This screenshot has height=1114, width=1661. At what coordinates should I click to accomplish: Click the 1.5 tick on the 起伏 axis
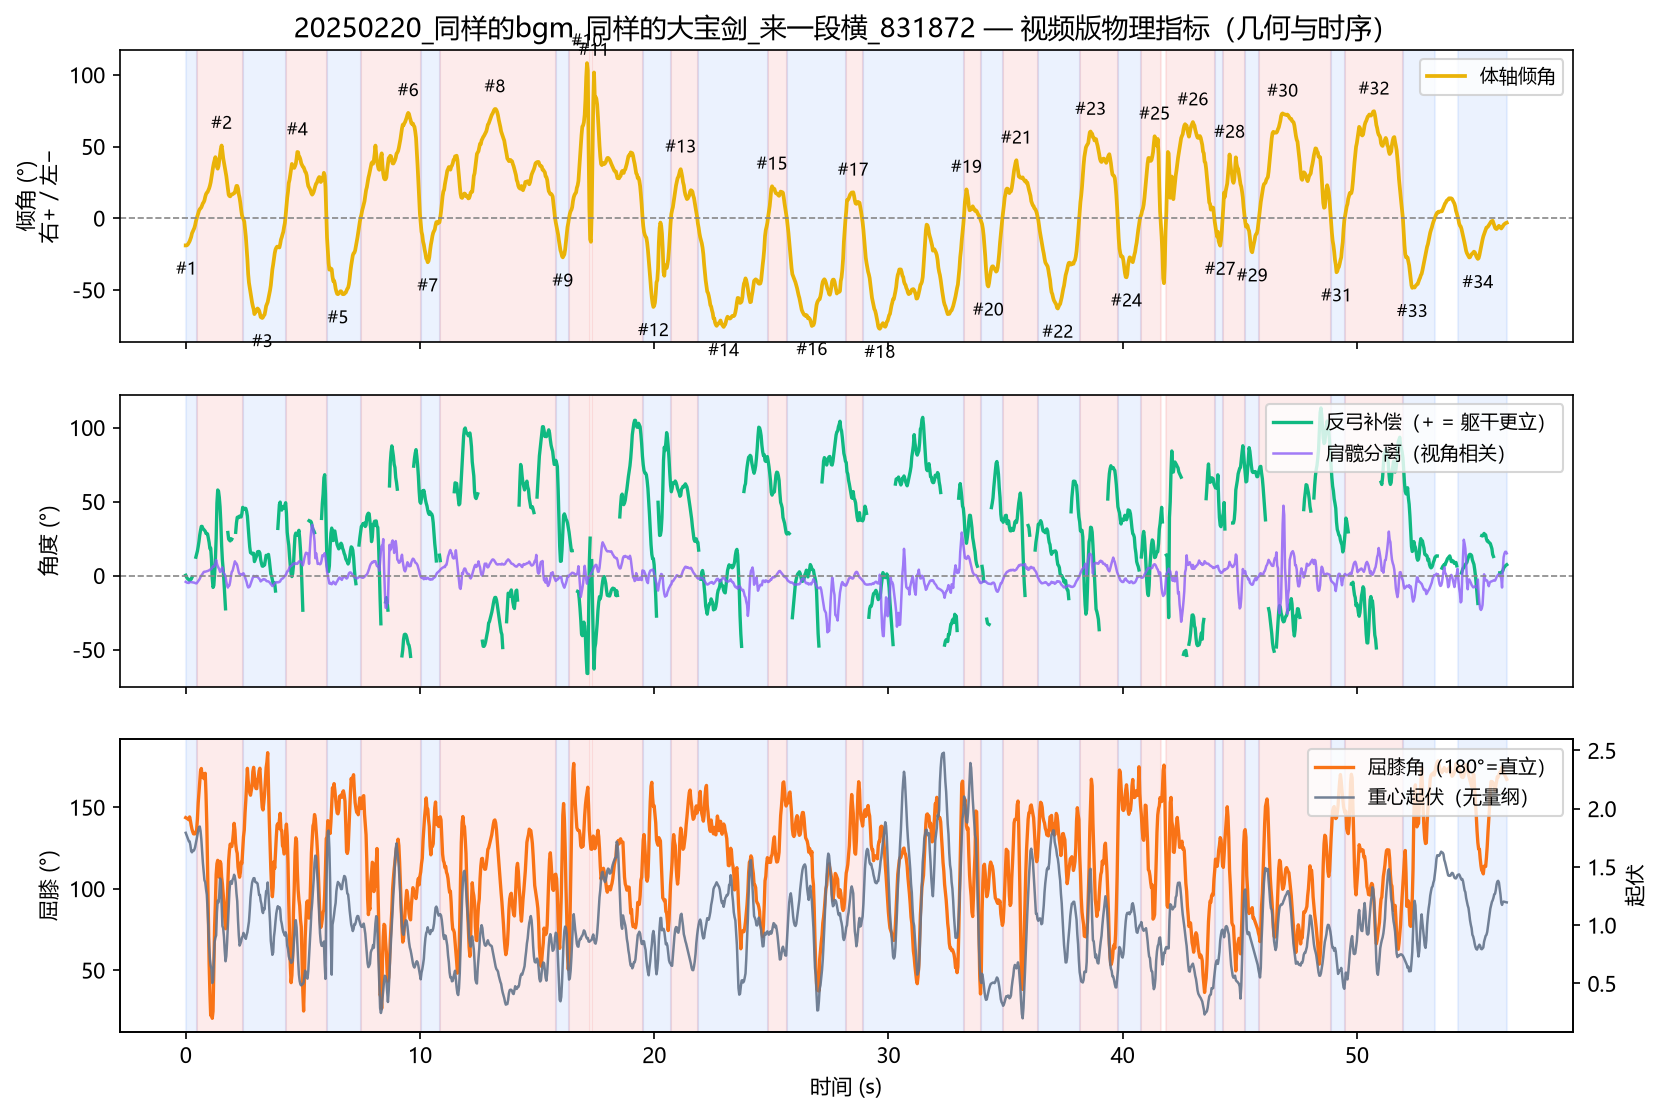click(1601, 867)
